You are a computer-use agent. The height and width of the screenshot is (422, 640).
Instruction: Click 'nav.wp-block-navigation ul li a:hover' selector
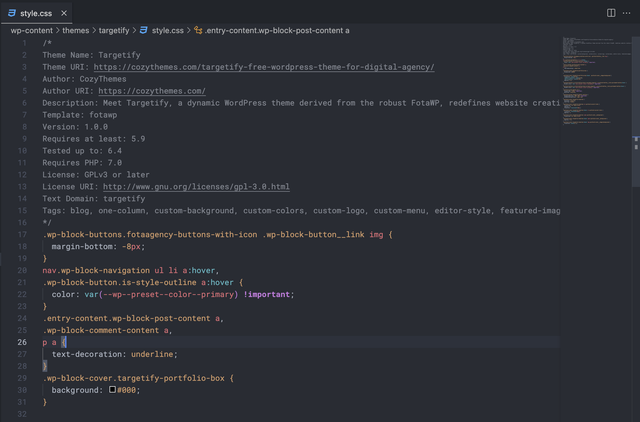tap(131, 271)
